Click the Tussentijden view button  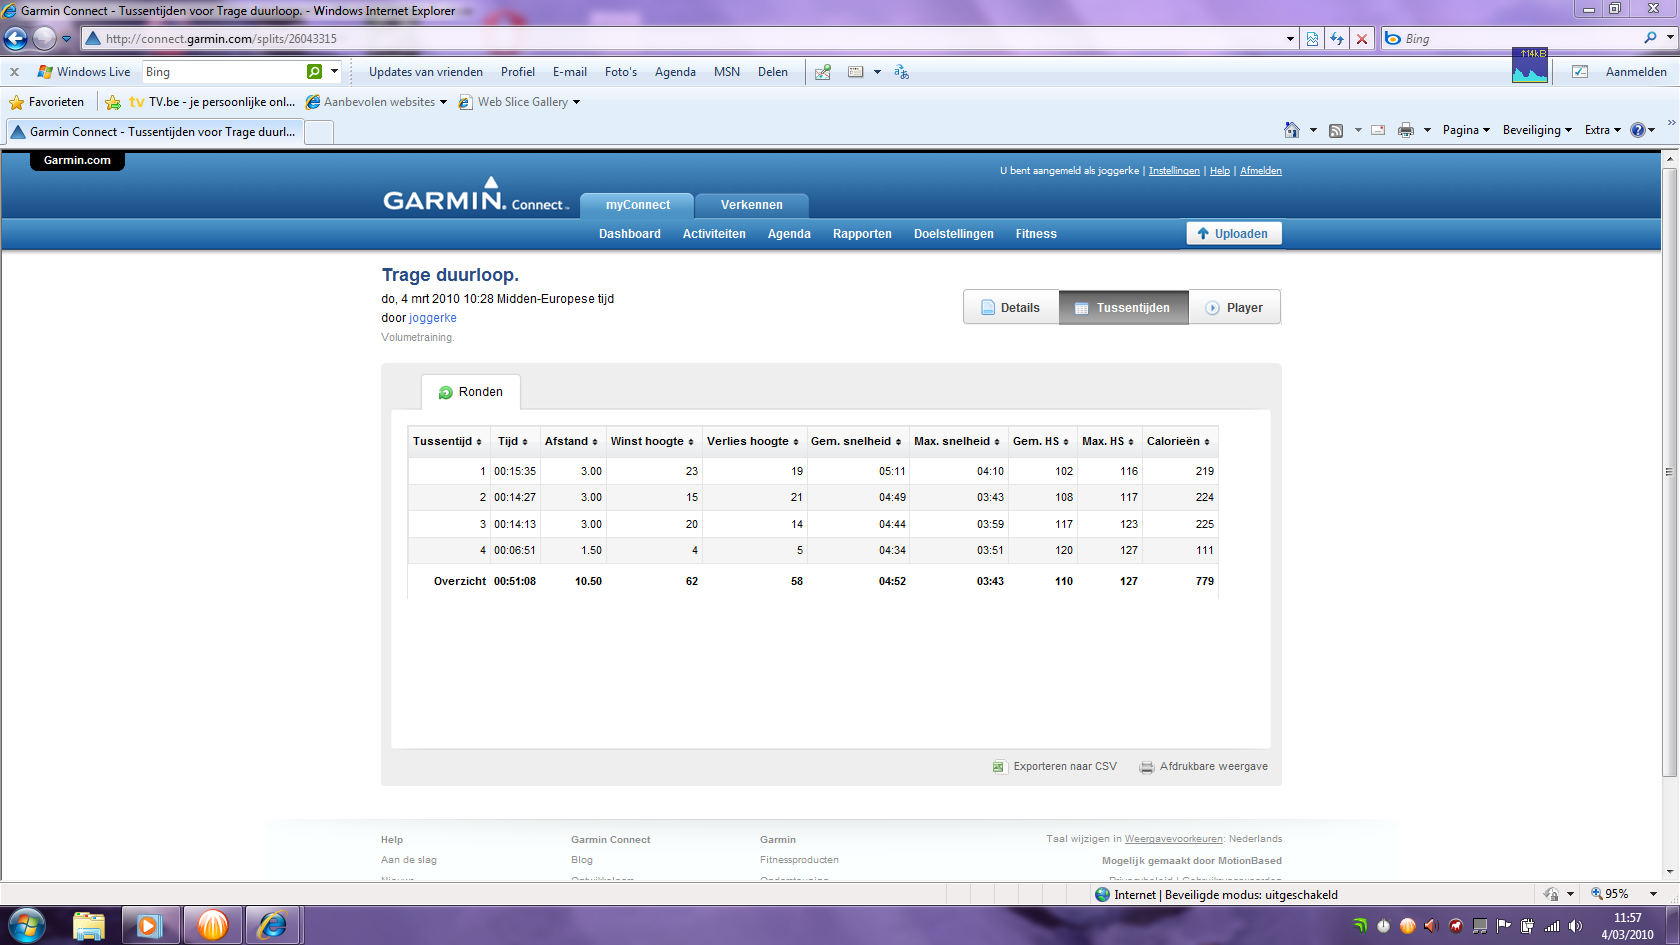point(1124,308)
